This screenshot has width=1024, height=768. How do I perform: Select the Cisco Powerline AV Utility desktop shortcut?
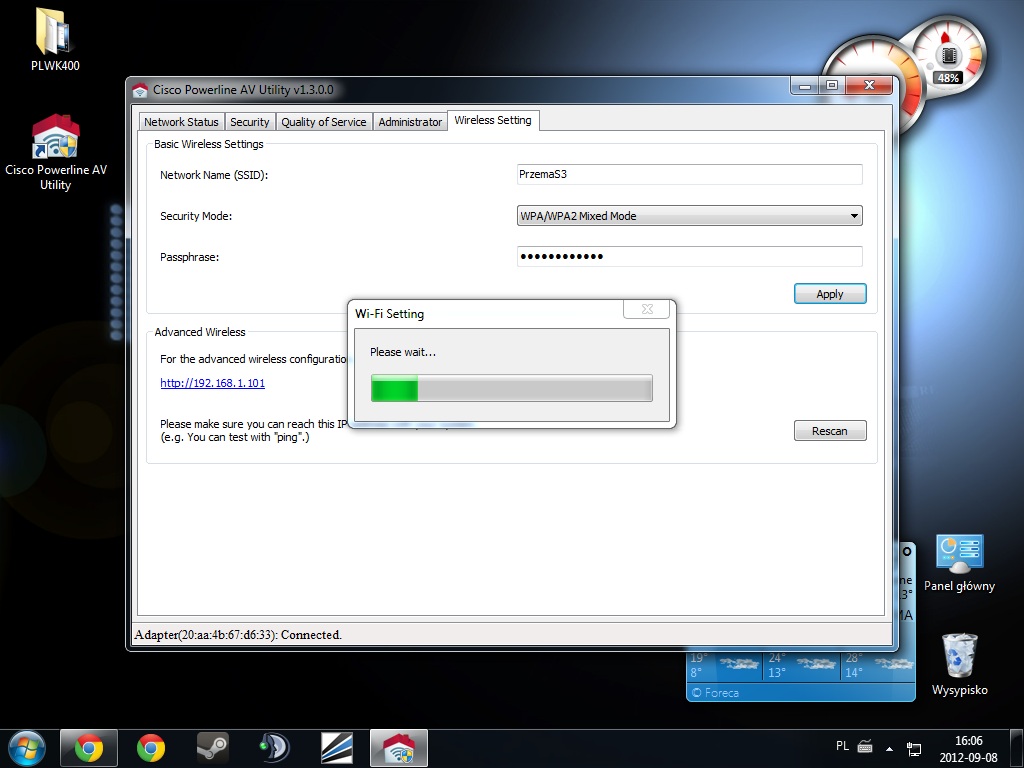pyautogui.click(x=56, y=152)
